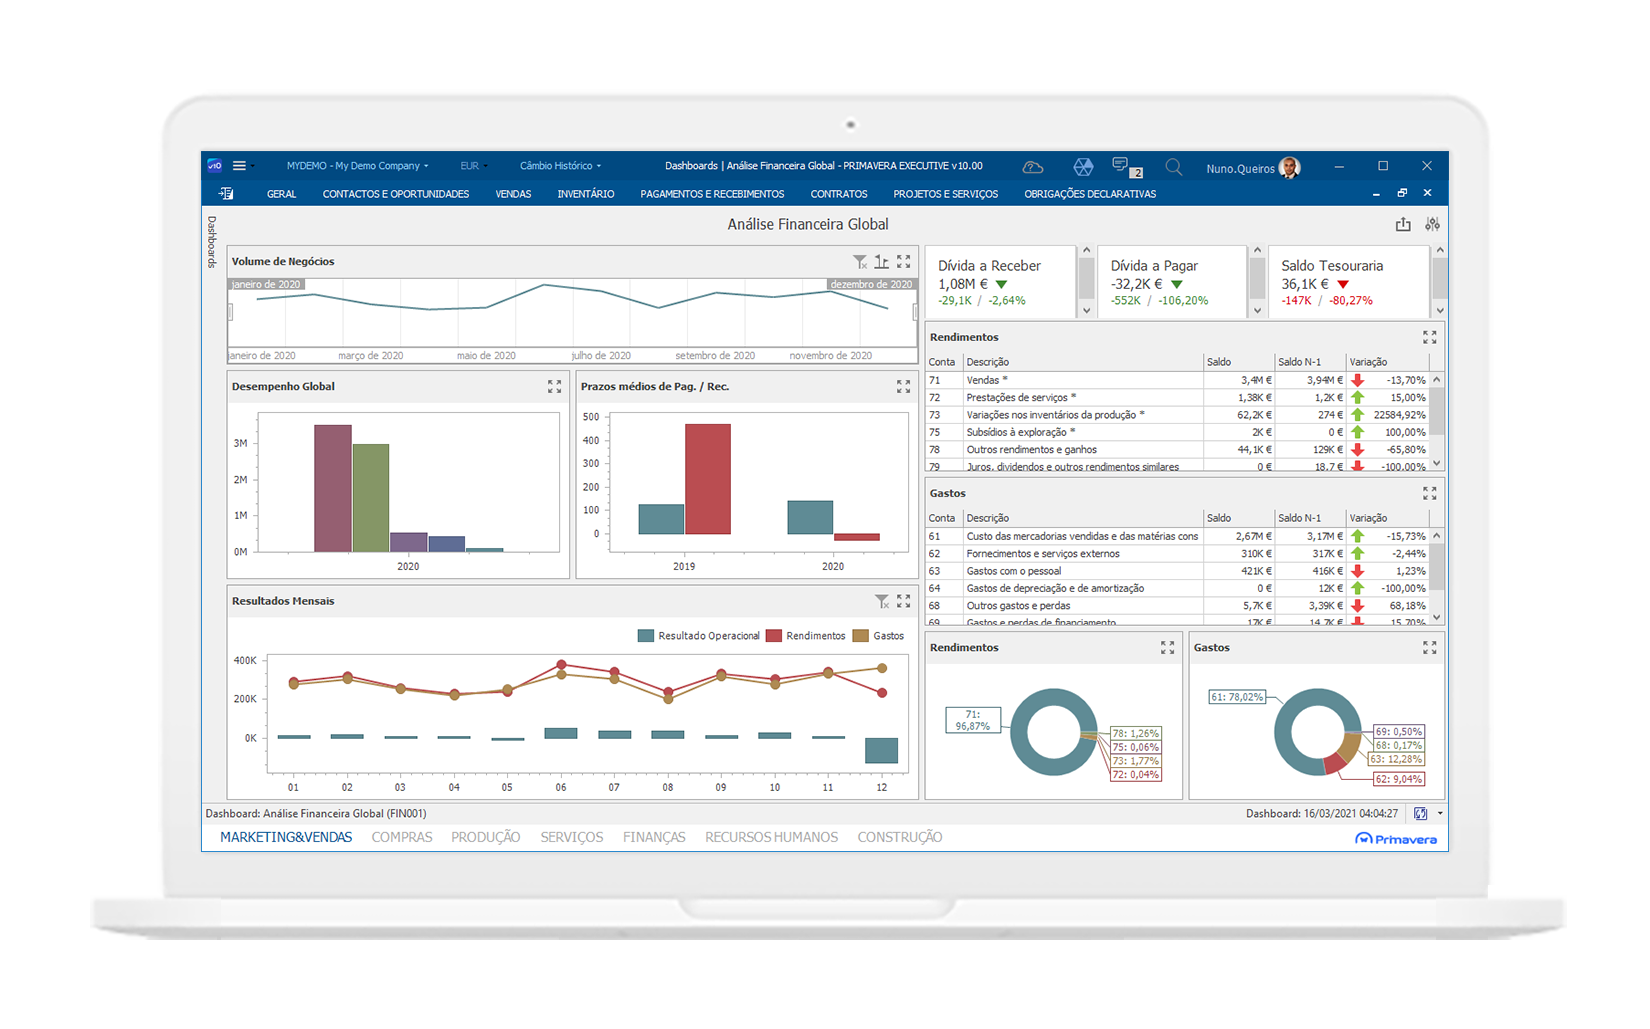Maximize the Rendimentos donut chart
The width and height of the screenshot is (1650, 1029).
[x=1167, y=648]
